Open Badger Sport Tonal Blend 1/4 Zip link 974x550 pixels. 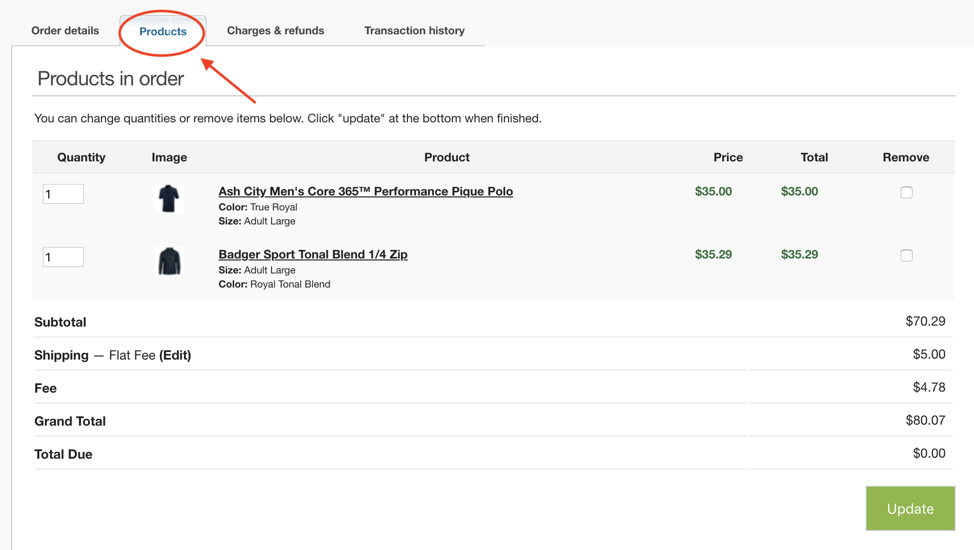pyautogui.click(x=313, y=254)
